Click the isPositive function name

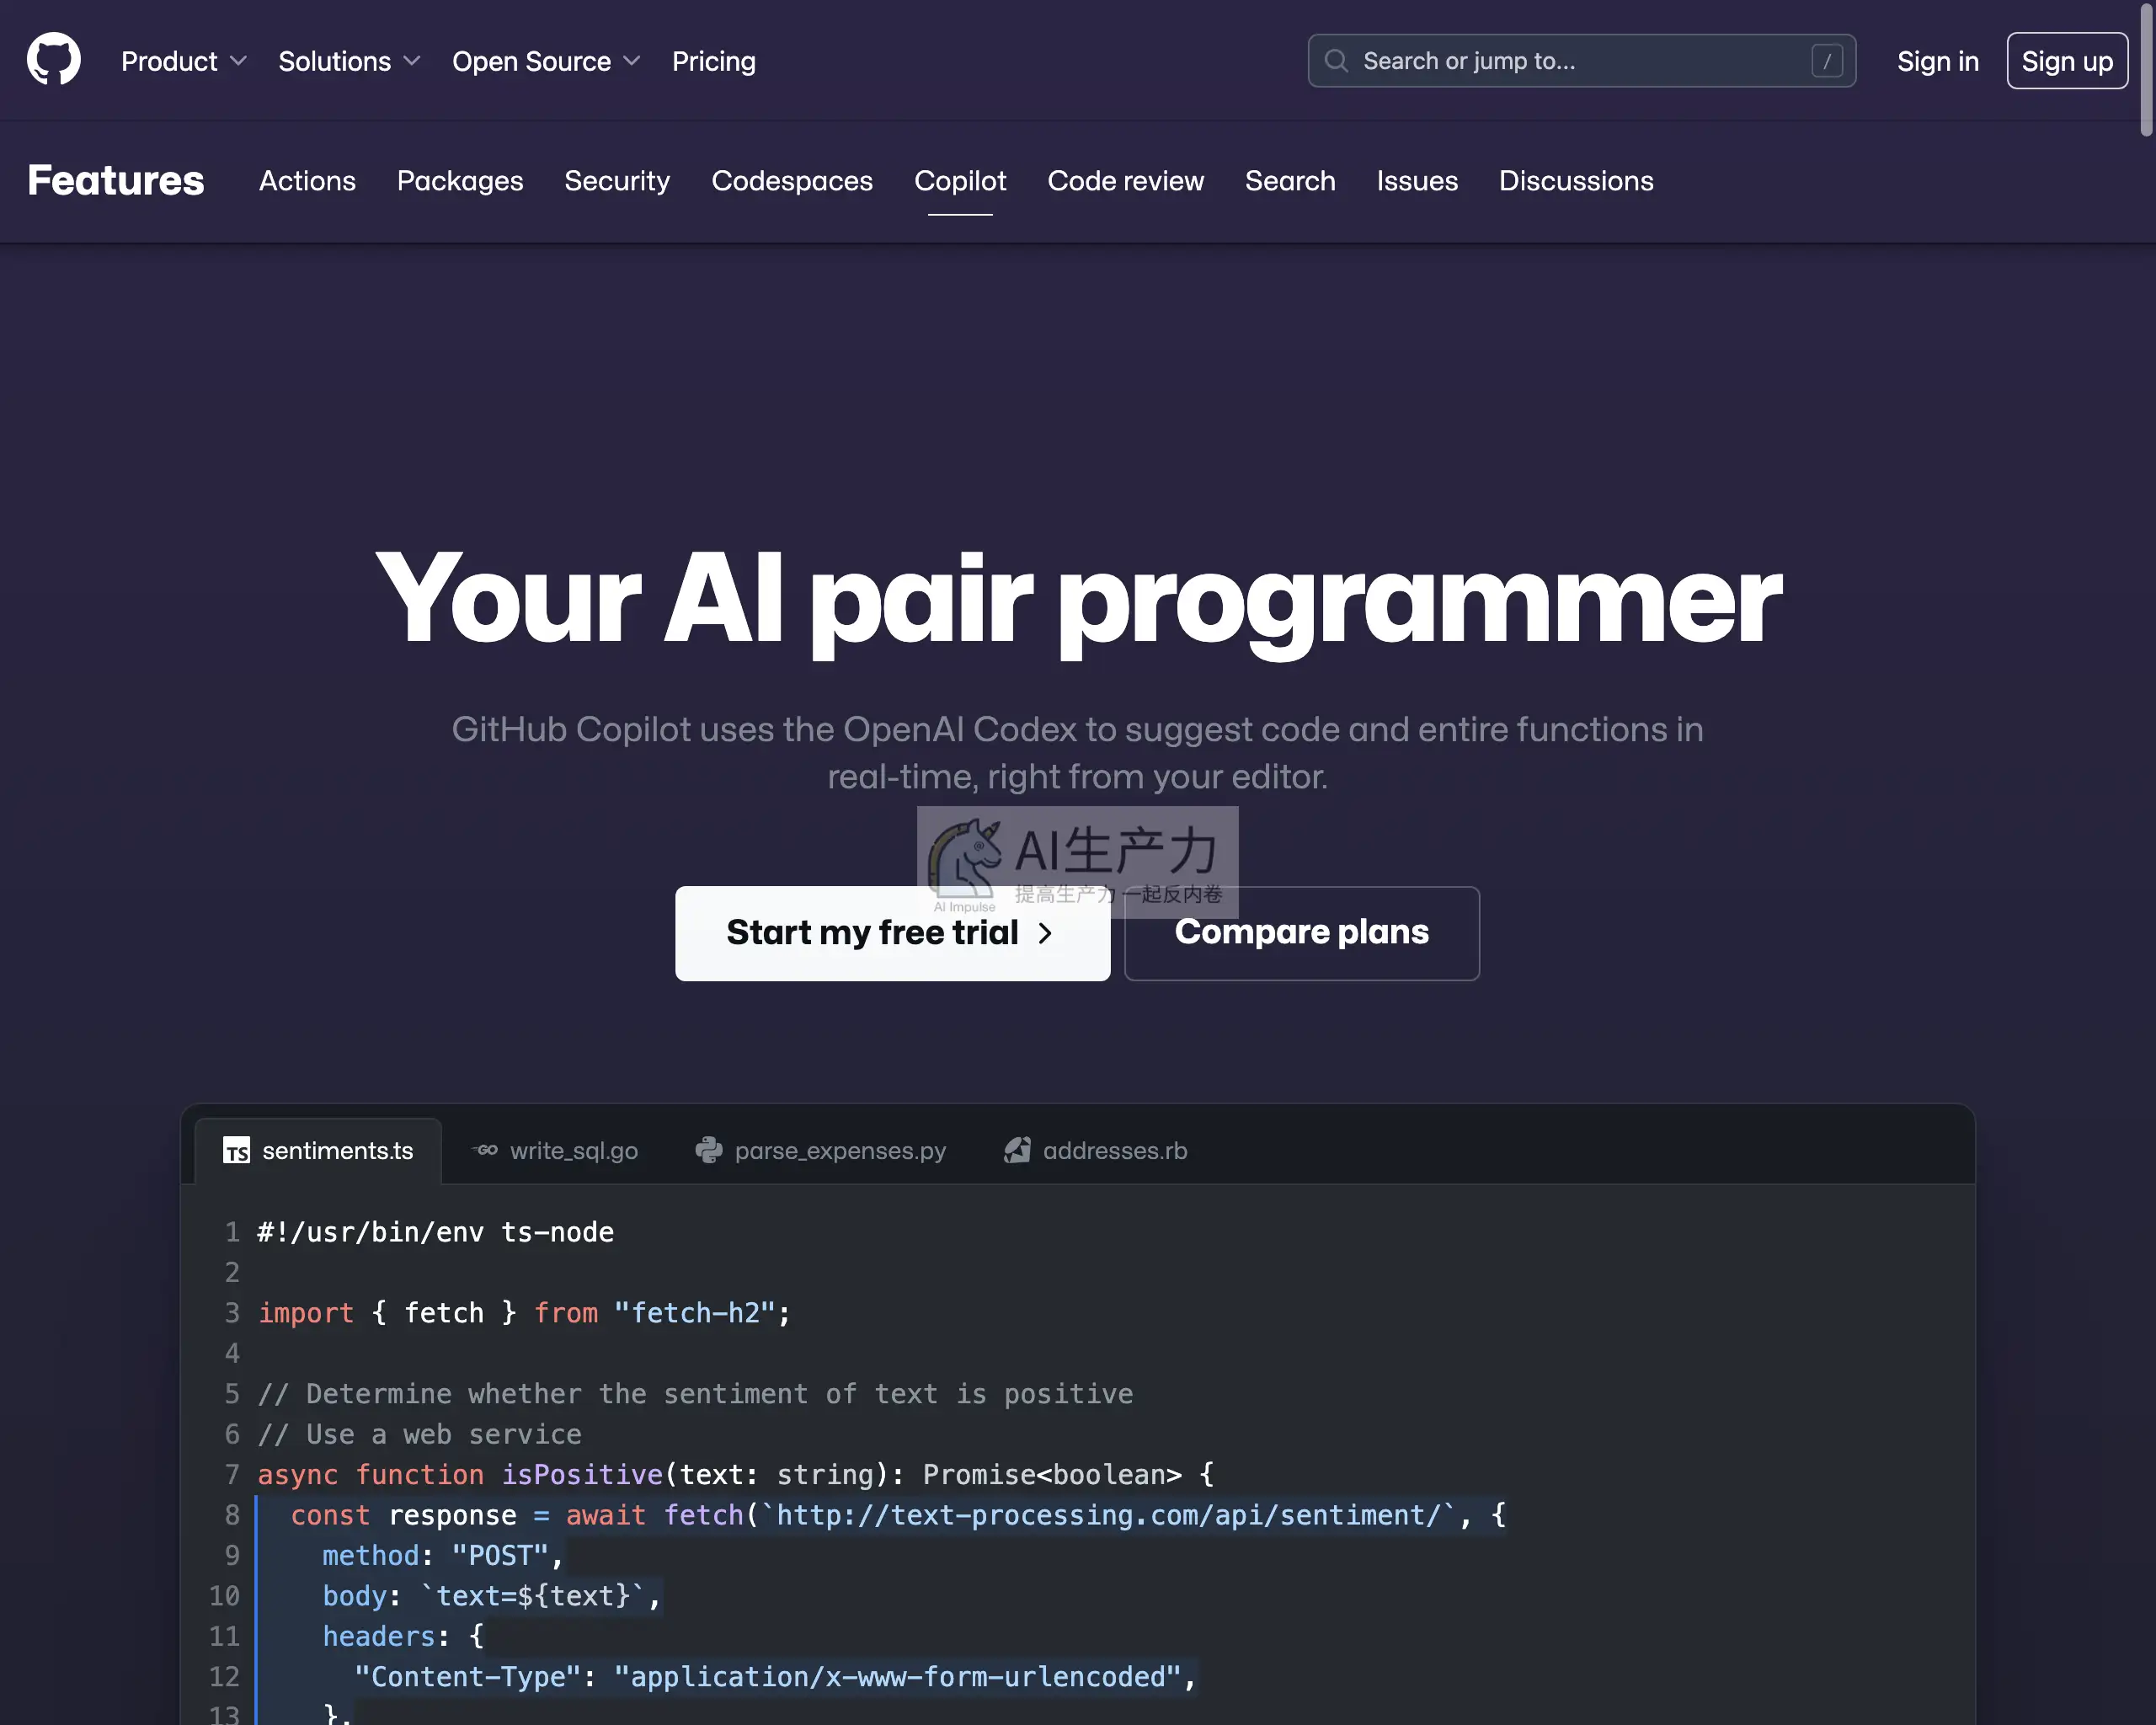pos(582,1475)
